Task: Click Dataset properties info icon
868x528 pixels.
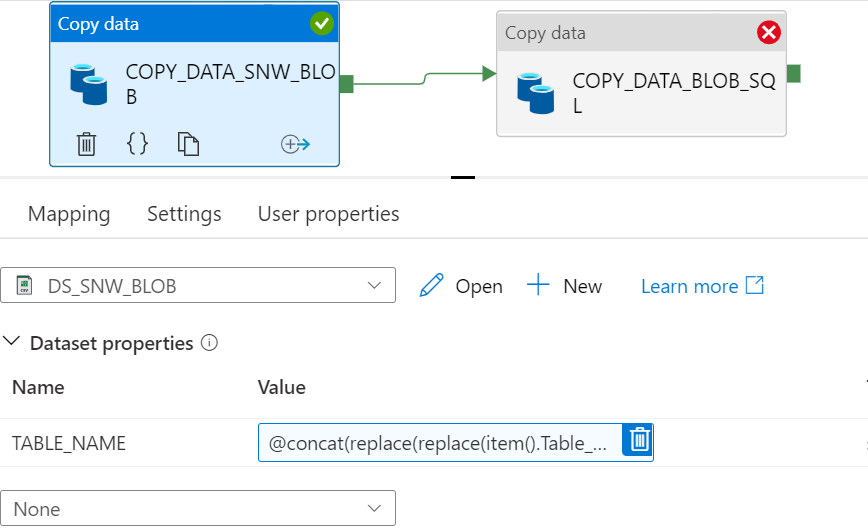Action: (209, 343)
